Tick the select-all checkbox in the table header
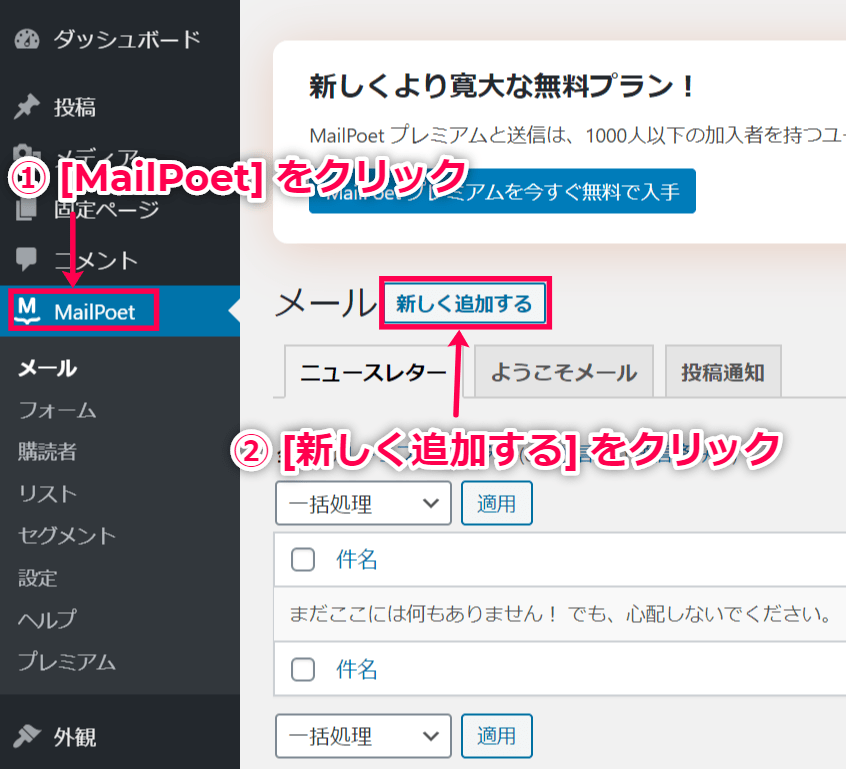Screen dimensions: 846x769 tap(303, 560)
